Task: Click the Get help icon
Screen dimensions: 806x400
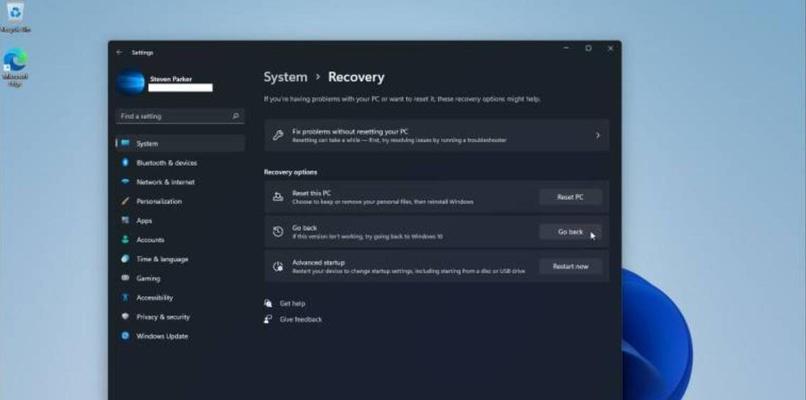Action: 268,303
